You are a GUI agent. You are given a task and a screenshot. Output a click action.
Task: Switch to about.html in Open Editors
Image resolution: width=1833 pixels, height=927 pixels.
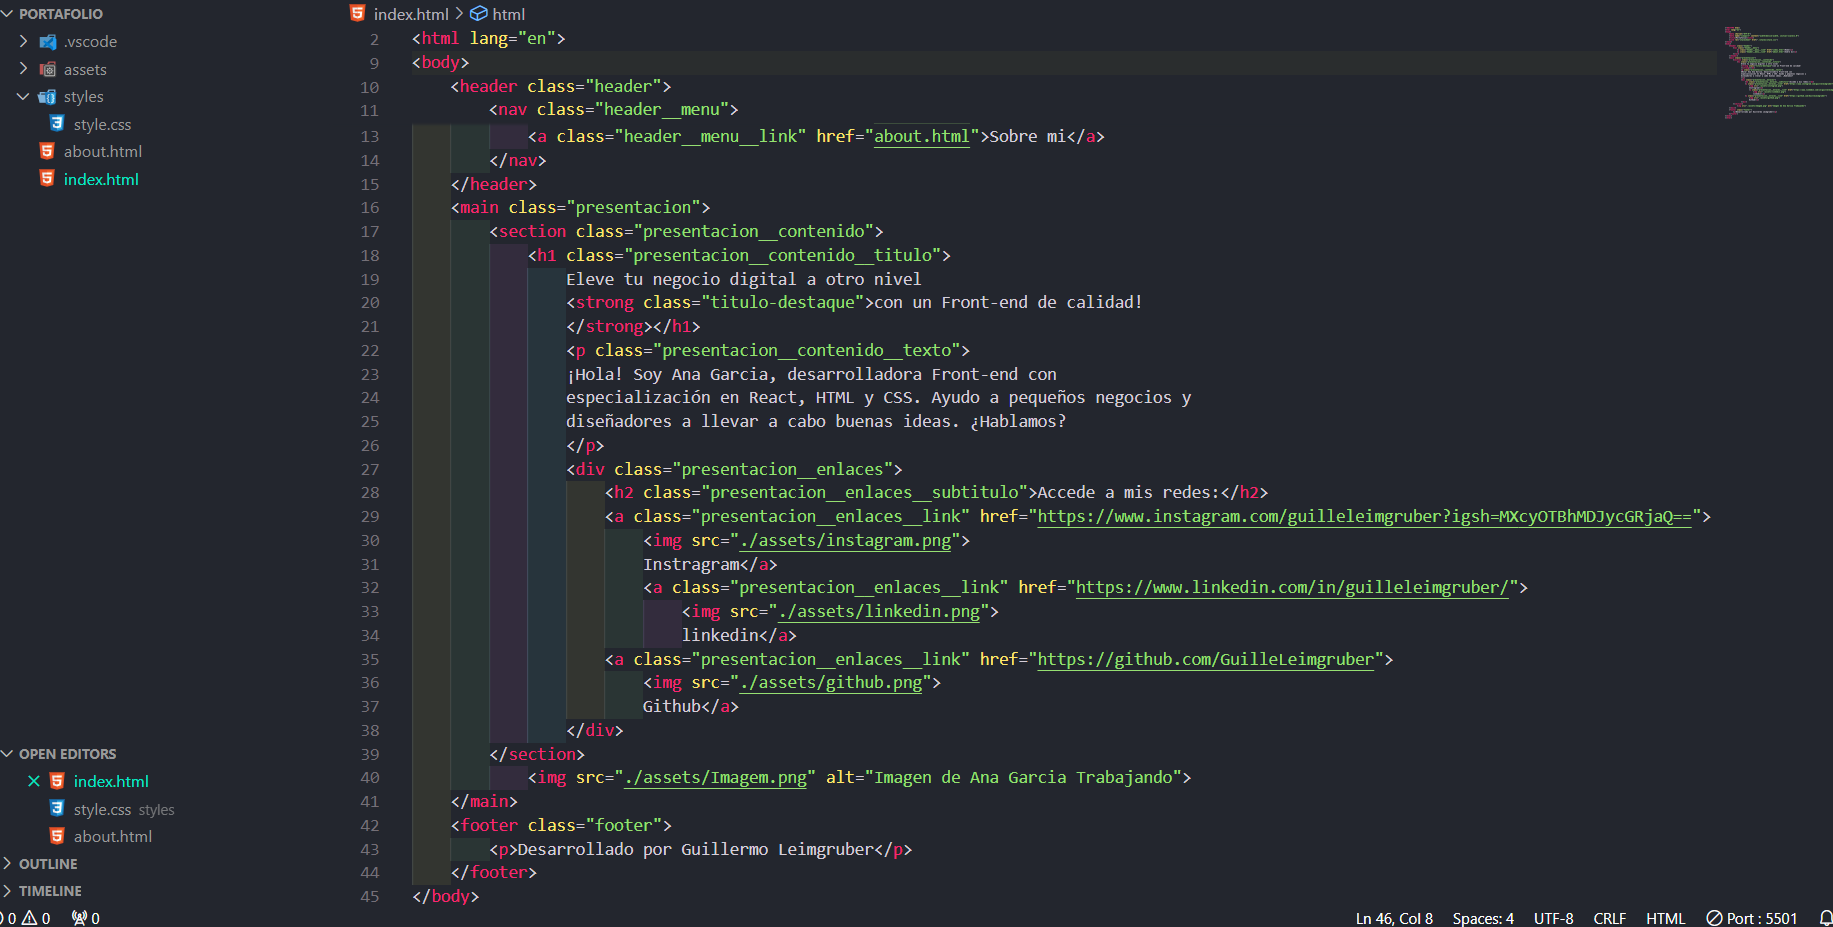[x=113, y=837]
